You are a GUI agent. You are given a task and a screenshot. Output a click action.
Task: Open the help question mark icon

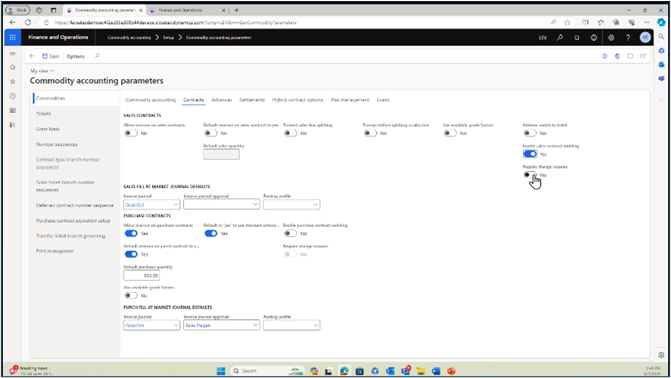628,38
